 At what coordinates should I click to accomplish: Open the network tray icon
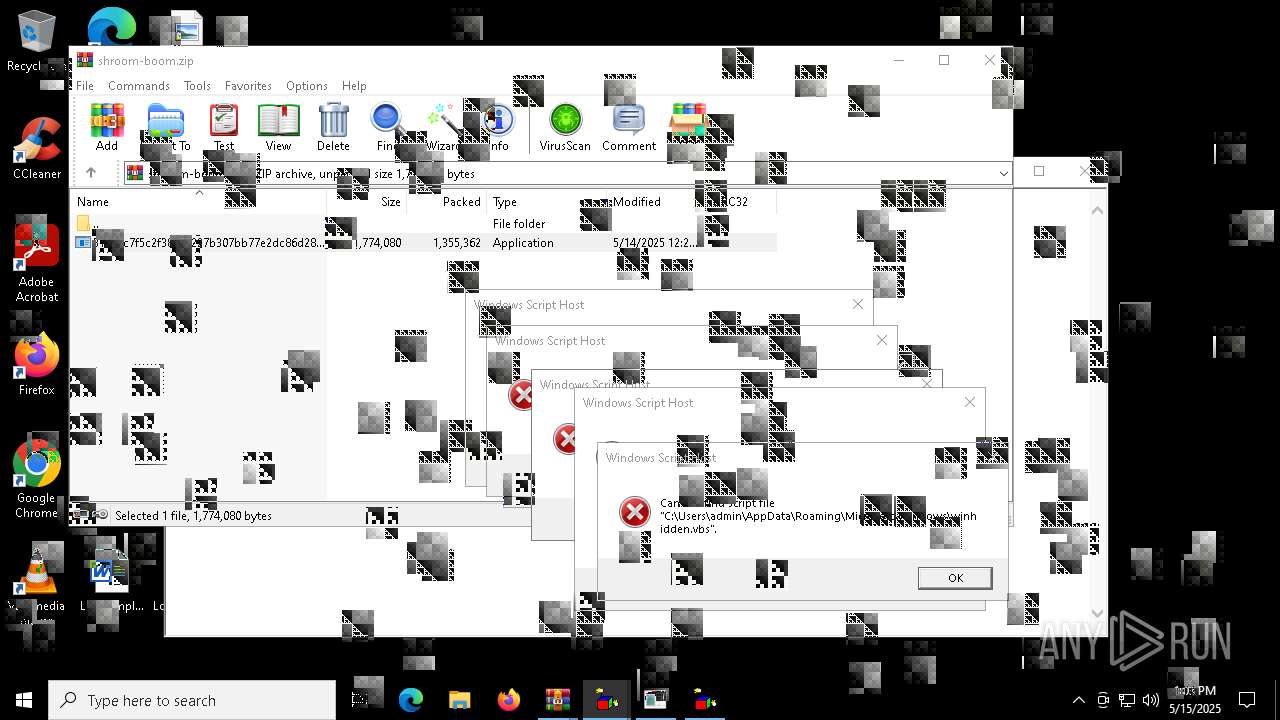(x=1127, y=700)
